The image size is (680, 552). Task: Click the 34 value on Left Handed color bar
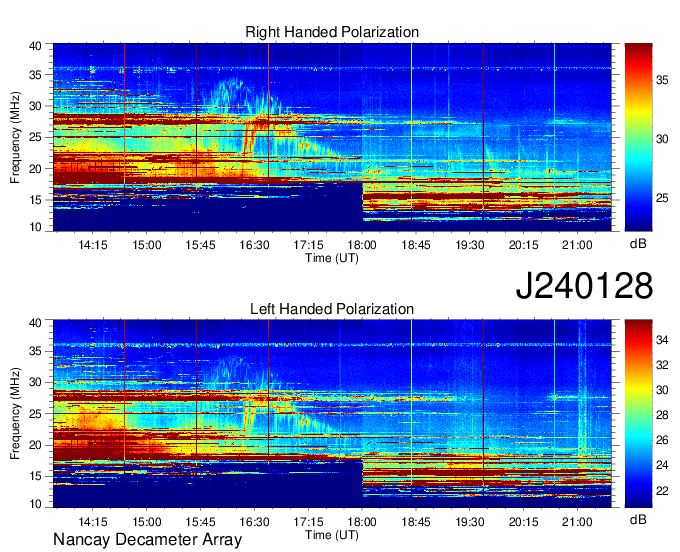662,340
